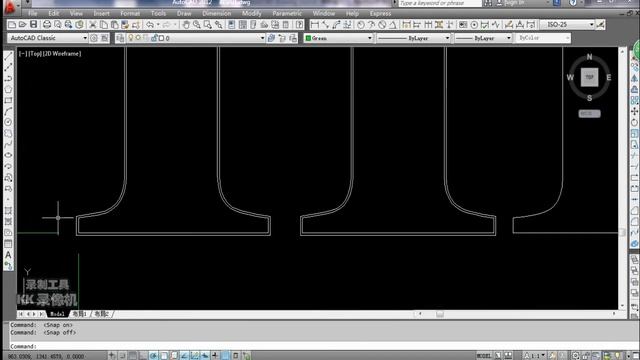
Task: Toggle Object Snap Tracking in status bar
Action: (x=184, y=356)
